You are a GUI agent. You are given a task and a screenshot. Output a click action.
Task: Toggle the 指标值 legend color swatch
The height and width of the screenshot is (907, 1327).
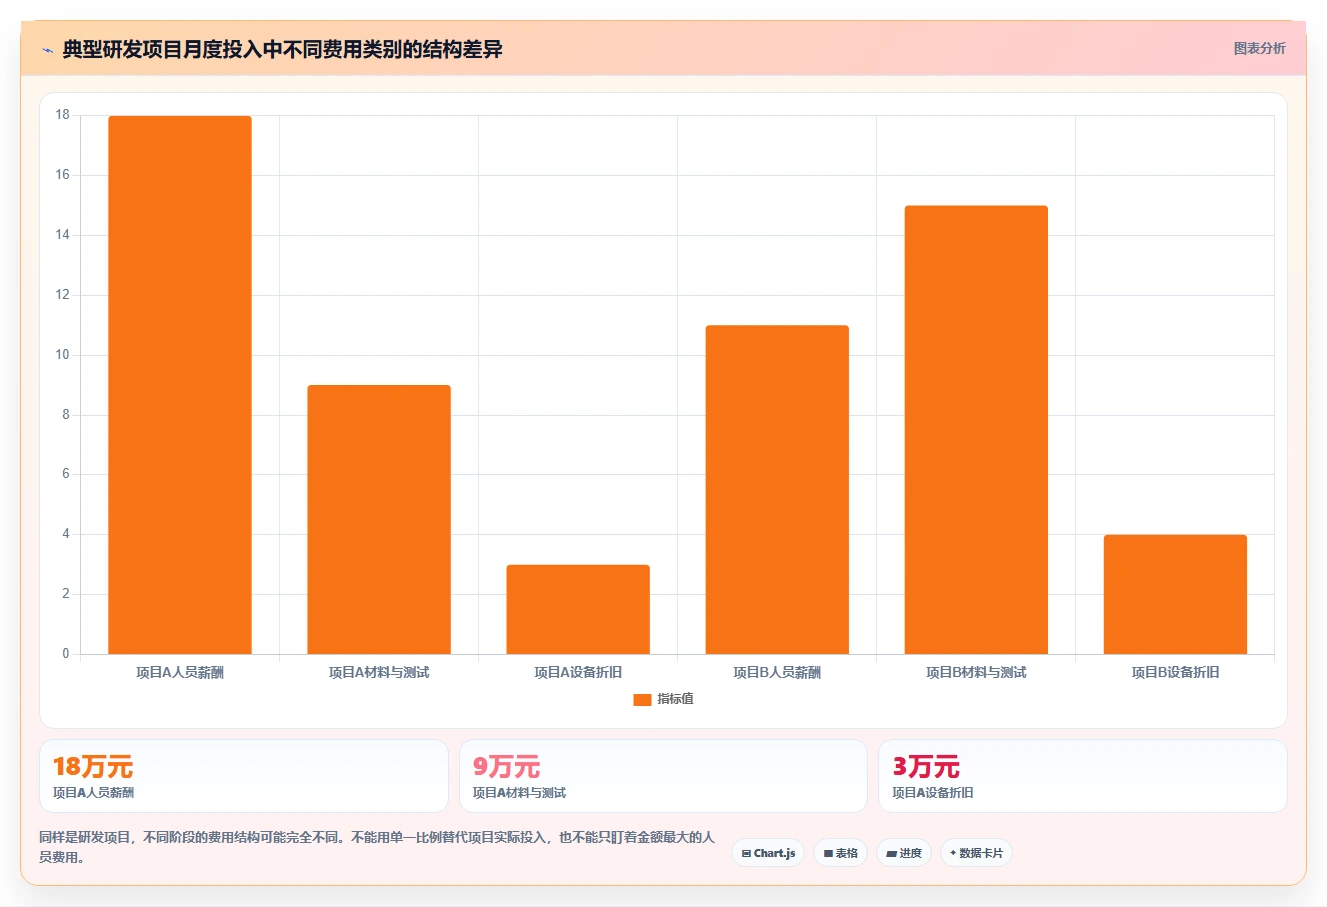642,700
